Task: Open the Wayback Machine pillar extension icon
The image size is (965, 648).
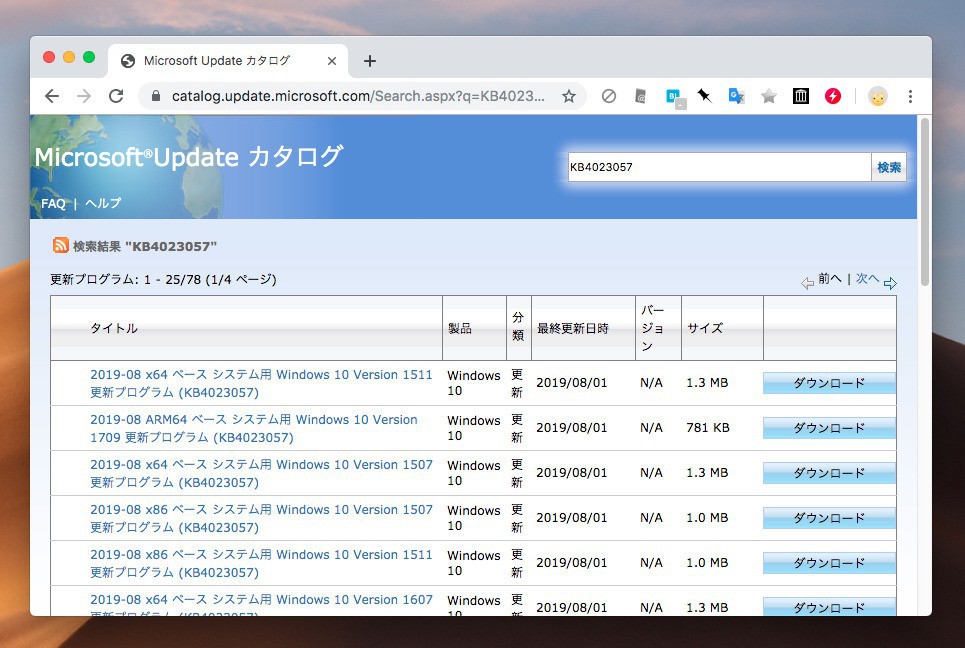Action: point(800,96)
